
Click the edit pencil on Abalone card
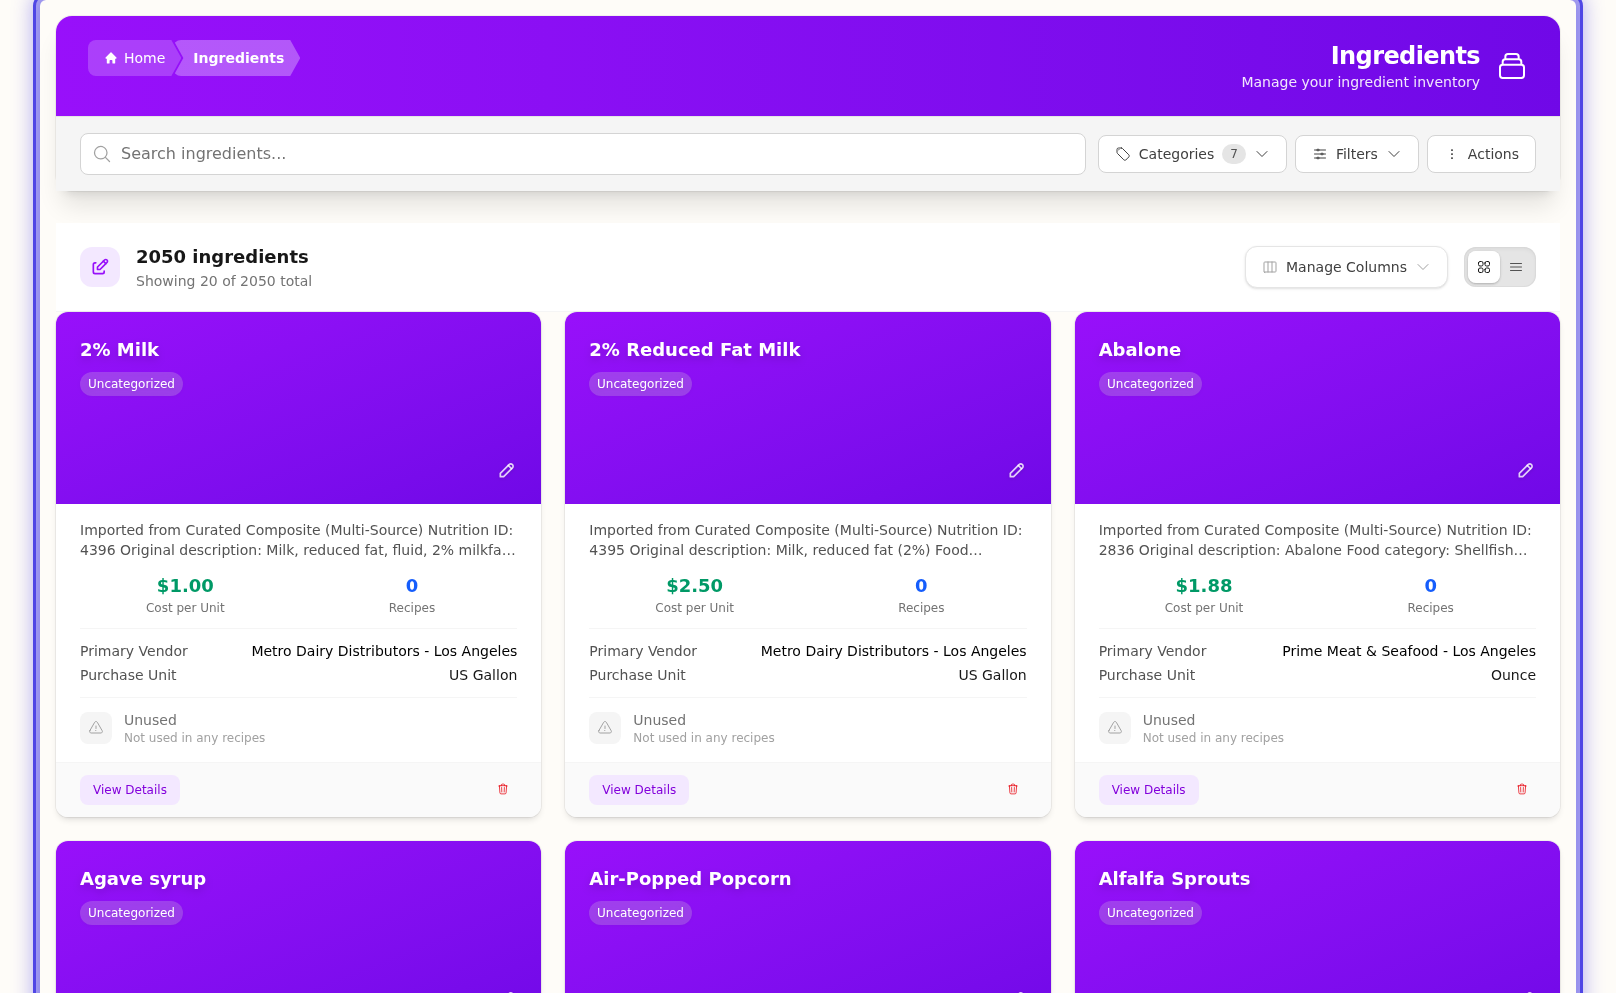pyautogui.click(x=1525, y=471)
